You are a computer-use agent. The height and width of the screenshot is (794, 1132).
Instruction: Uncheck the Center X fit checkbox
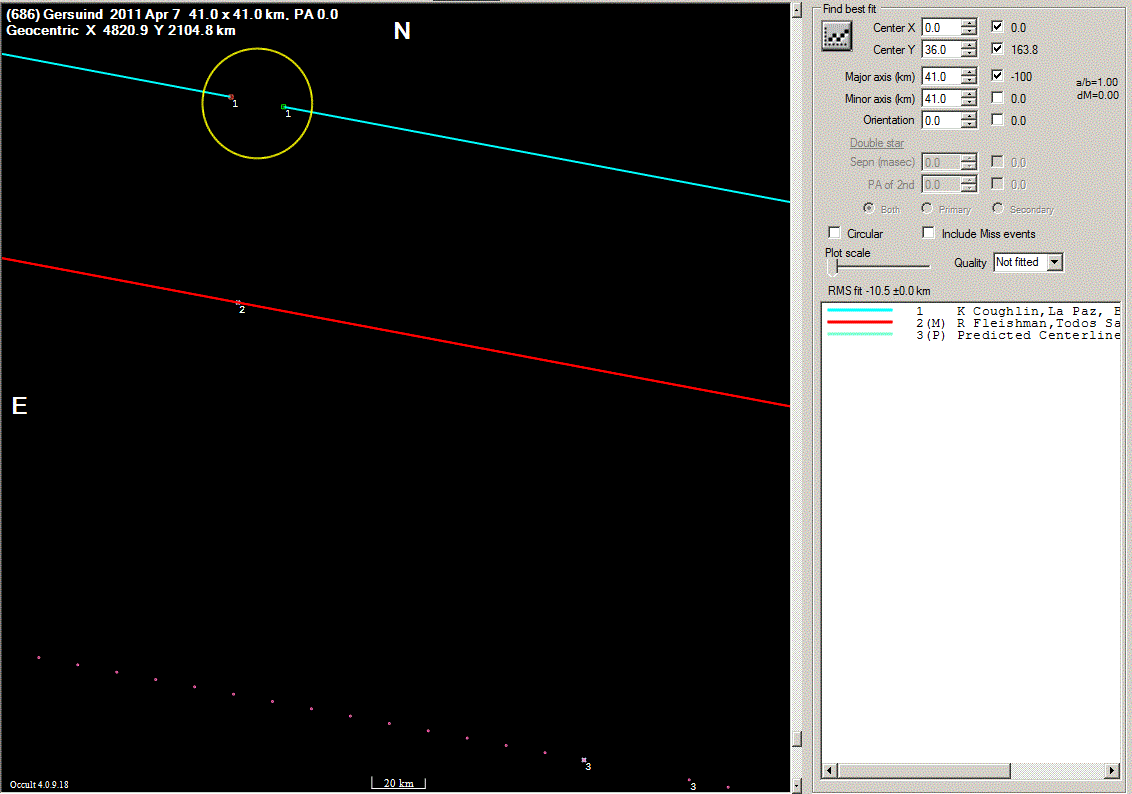(x=997, y=27)
